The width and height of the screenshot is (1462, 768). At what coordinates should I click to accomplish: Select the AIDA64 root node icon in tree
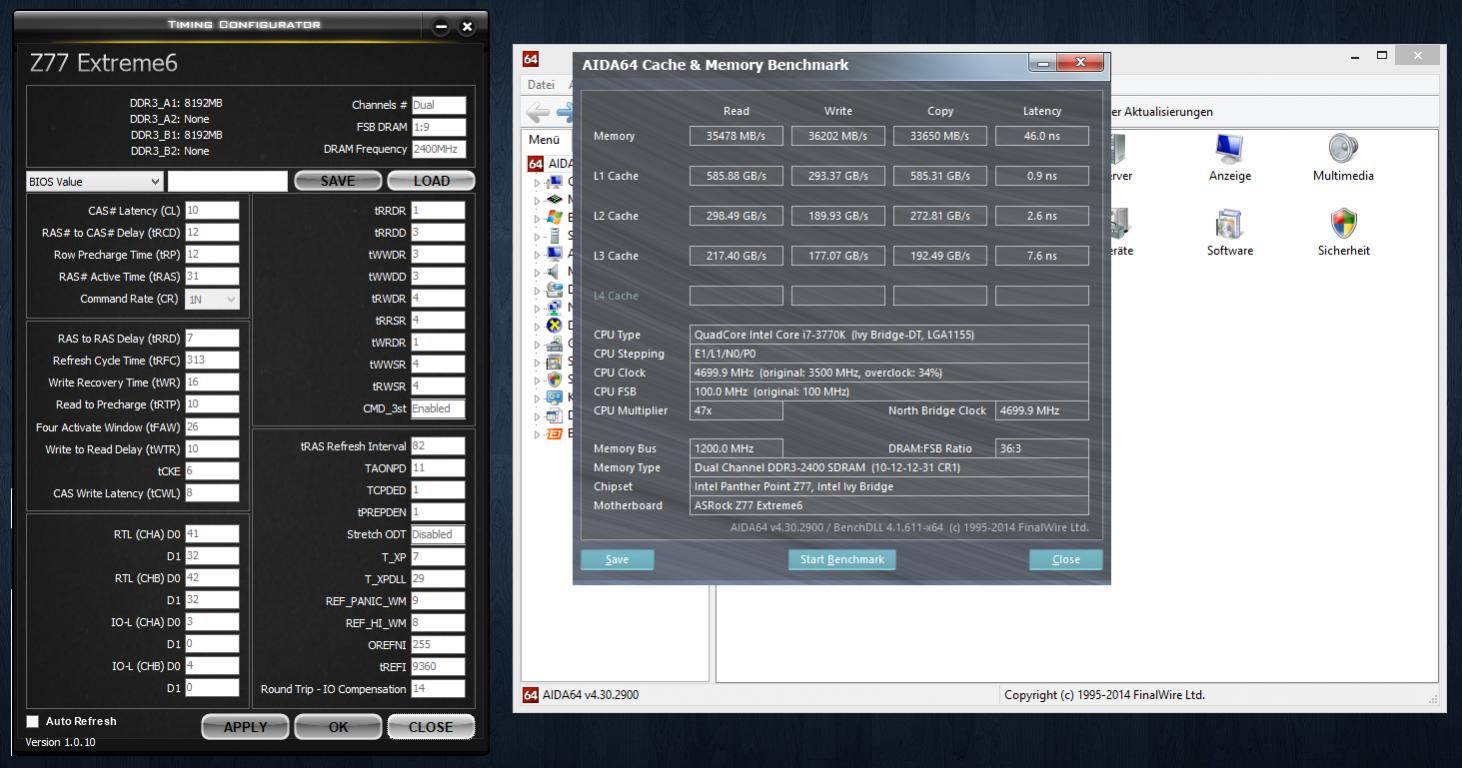[536, 163]
